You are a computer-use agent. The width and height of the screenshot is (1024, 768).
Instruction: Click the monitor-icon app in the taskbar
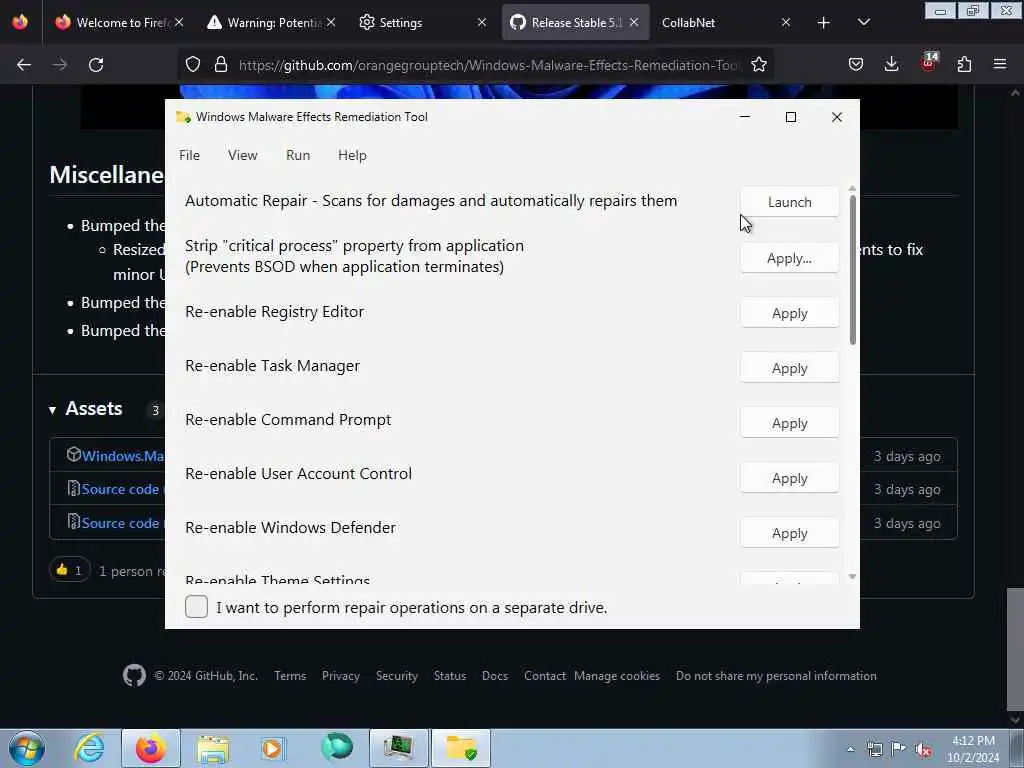click(399, 748)
